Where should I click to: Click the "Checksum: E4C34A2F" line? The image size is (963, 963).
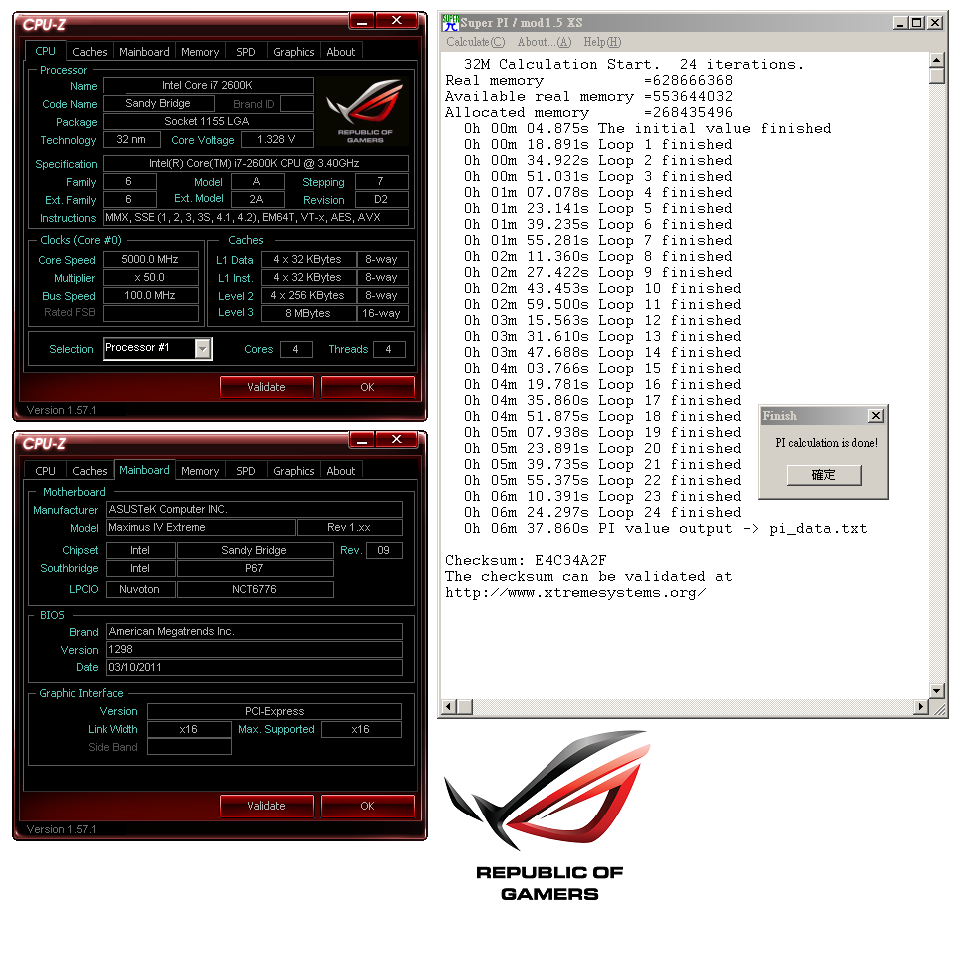point(526,560)
